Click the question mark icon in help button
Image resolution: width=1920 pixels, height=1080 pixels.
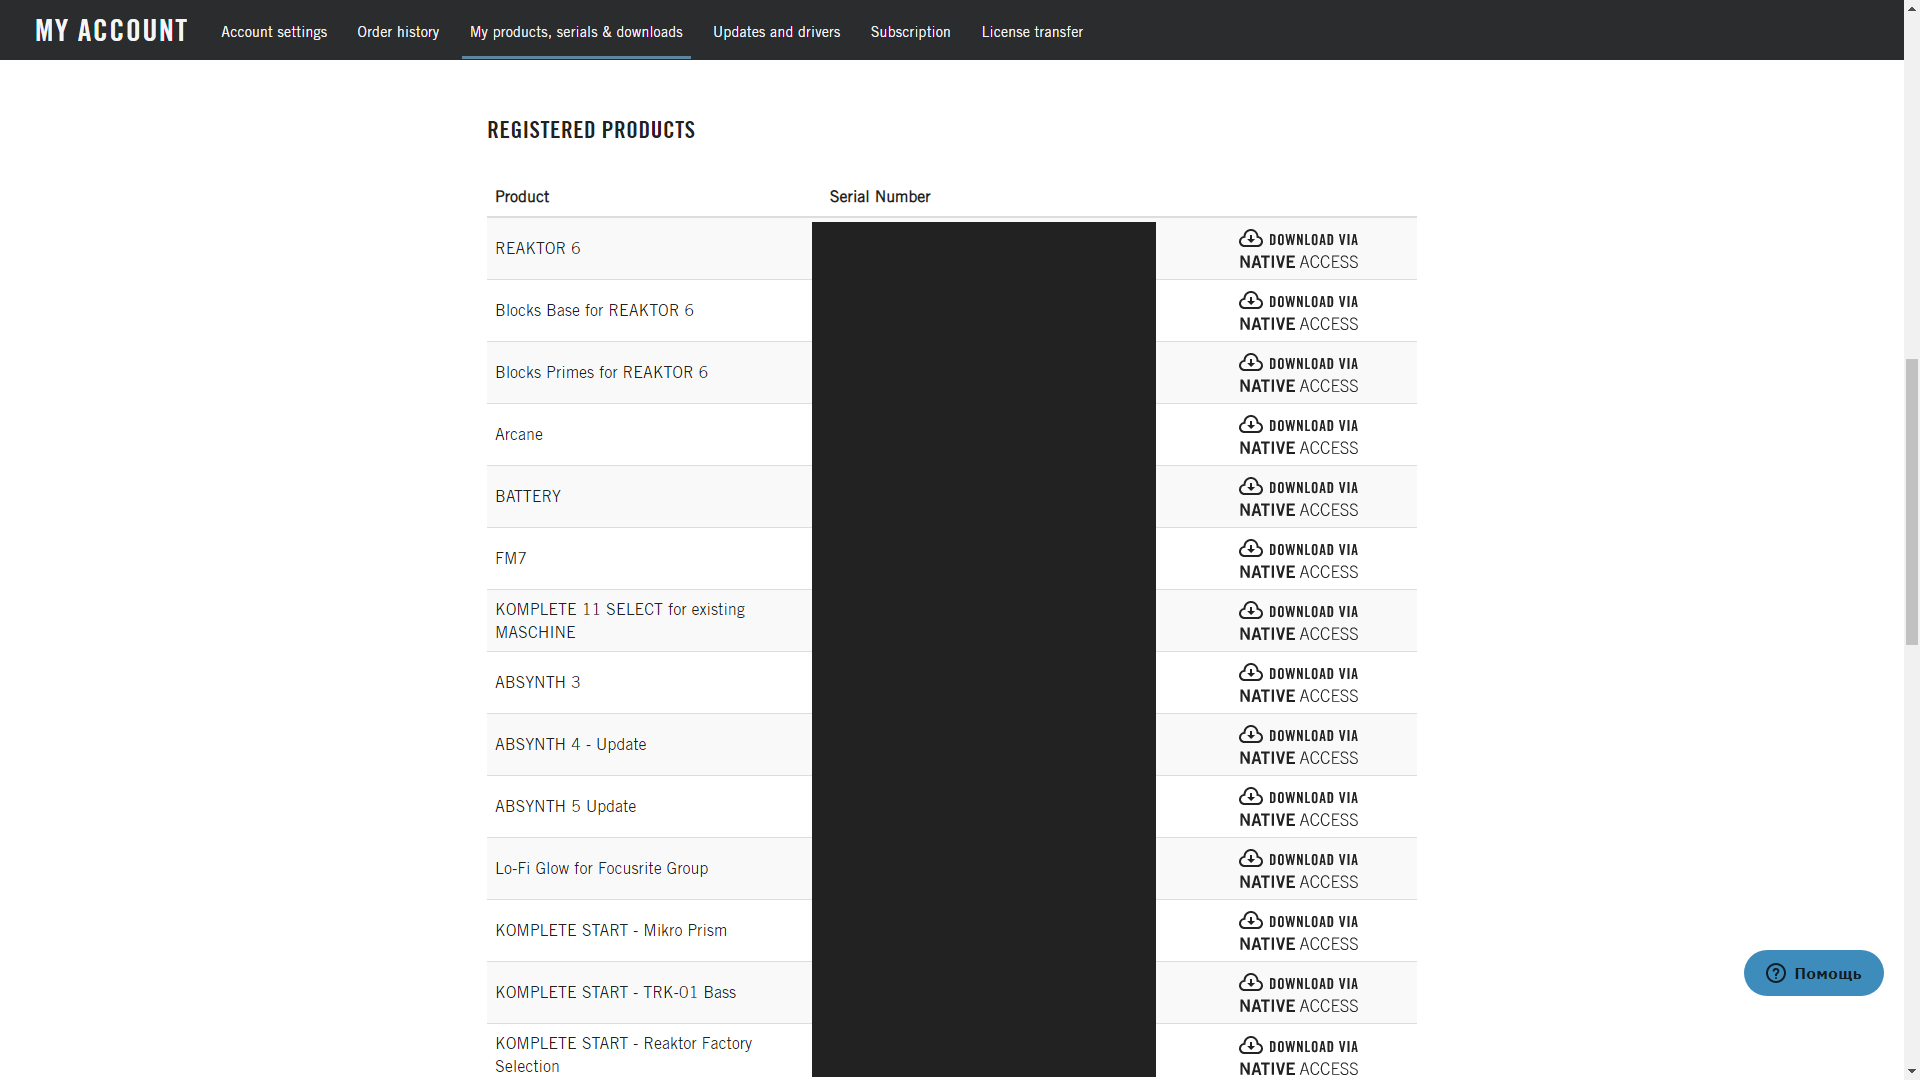pos(1776,973)
